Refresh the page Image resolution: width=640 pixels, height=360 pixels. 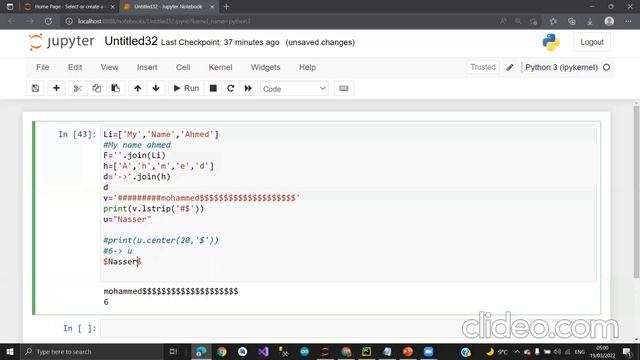48,21
